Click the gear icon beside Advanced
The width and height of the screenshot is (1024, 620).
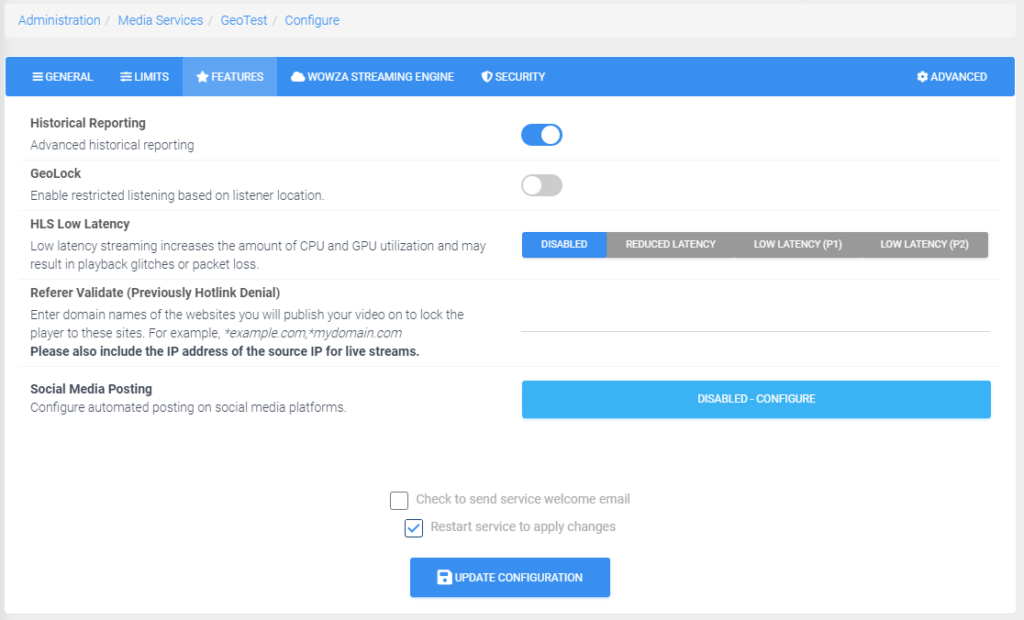point(922,77)
